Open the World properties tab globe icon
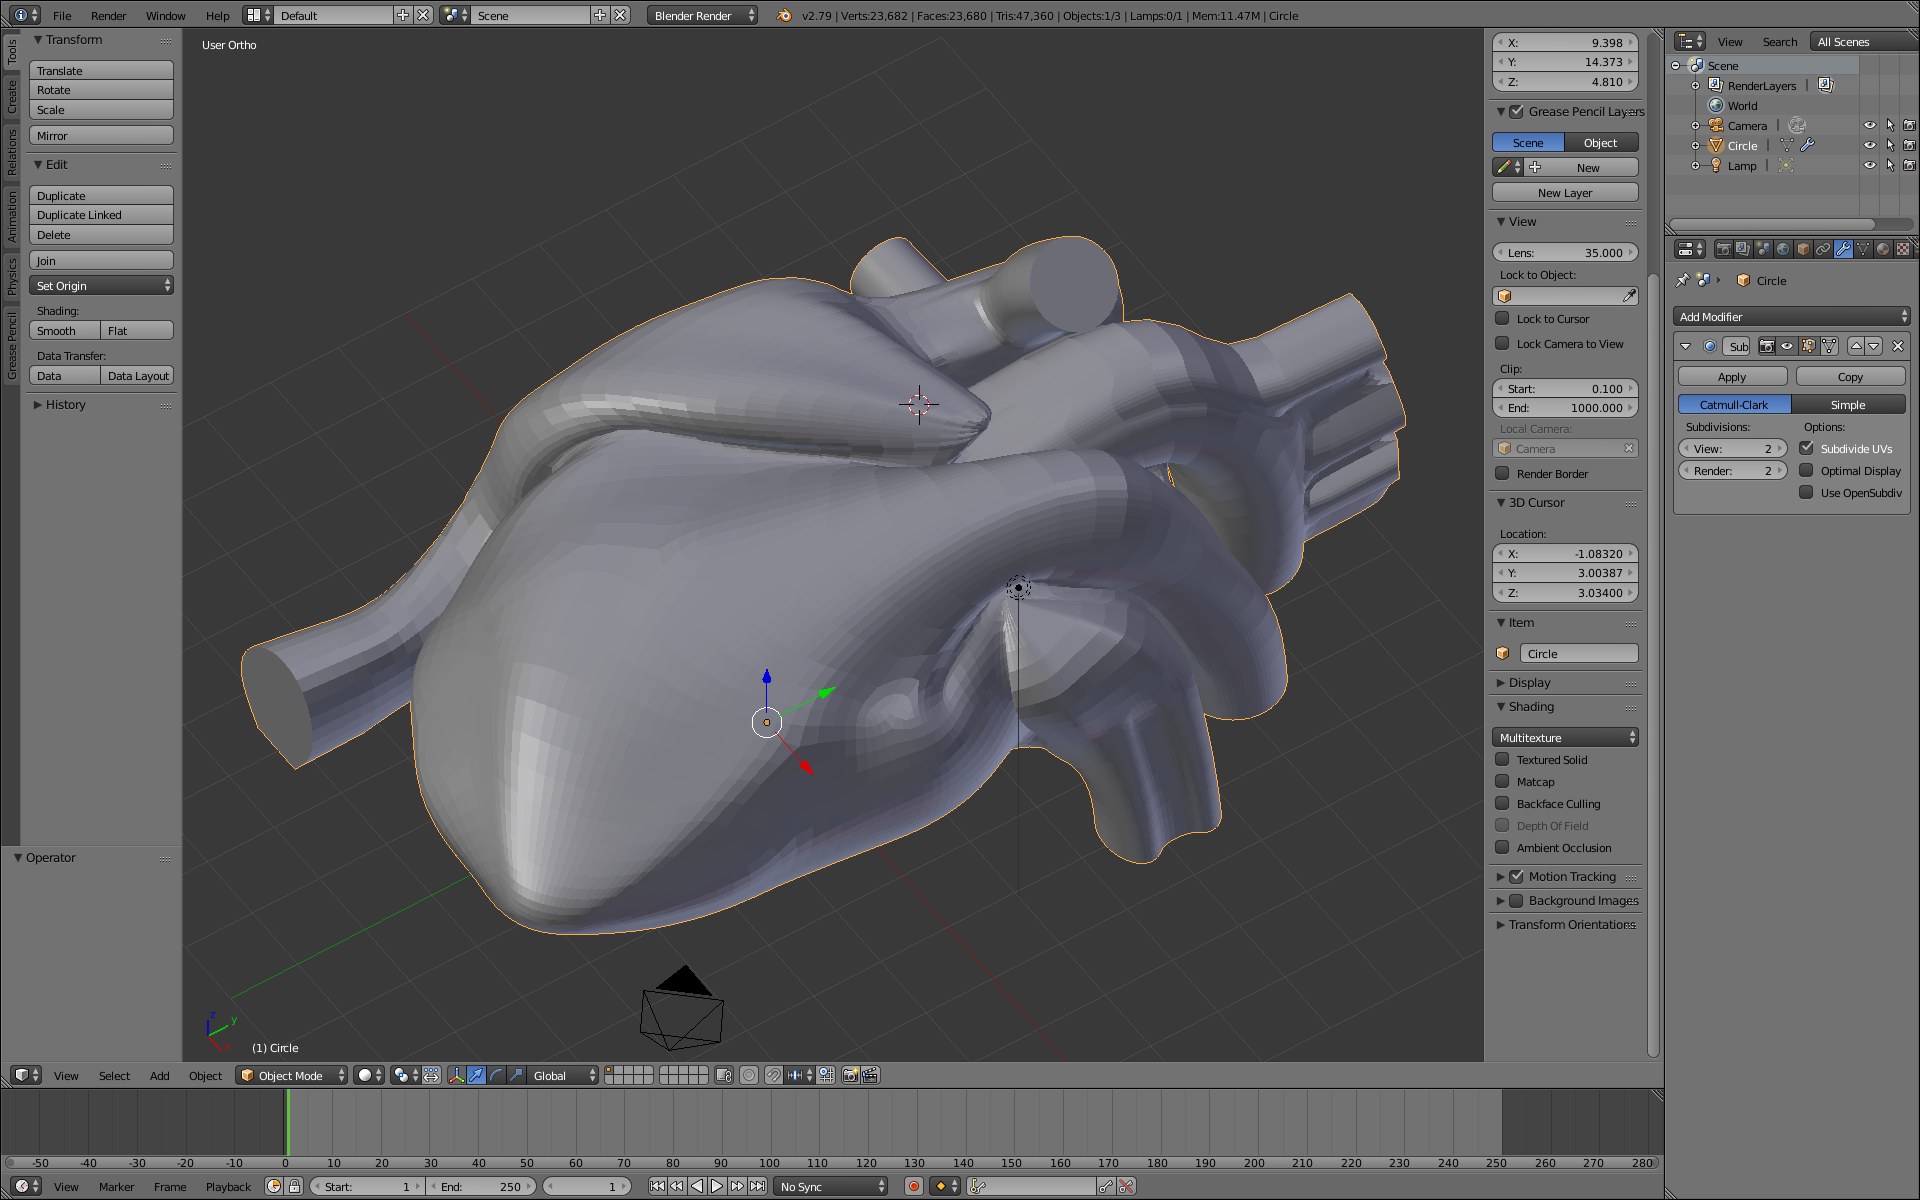This screenshot has width=1920, height=1200. tap(1783, 249)
